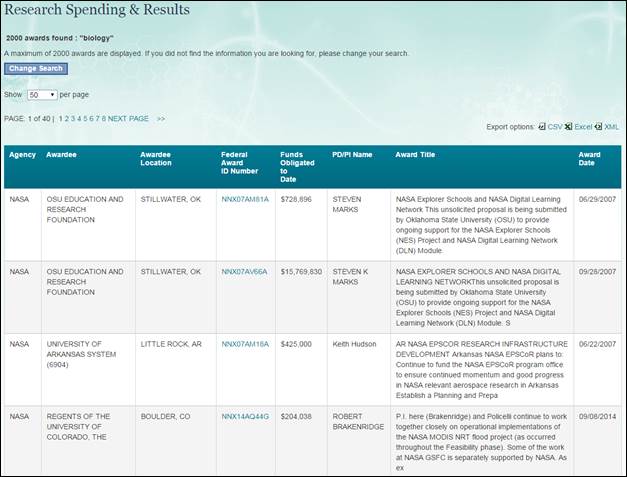Jump to last page with double arrows
The image size is (627, 477).
pos(161,118)
